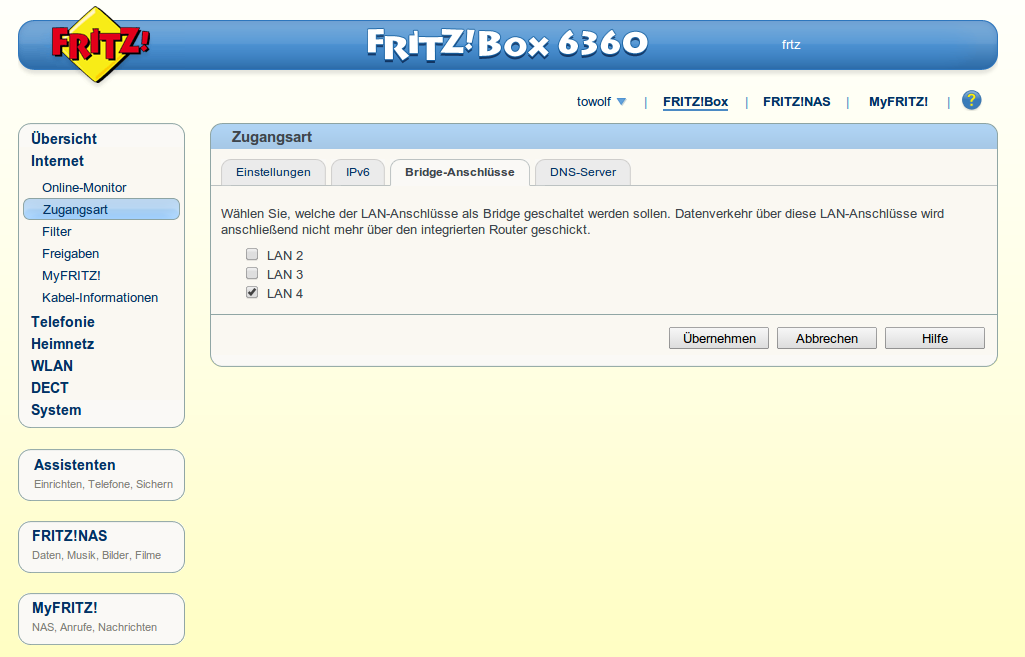Switch to the Einstellungen tab
1025x657 pixels.
(x=273, y=172)
